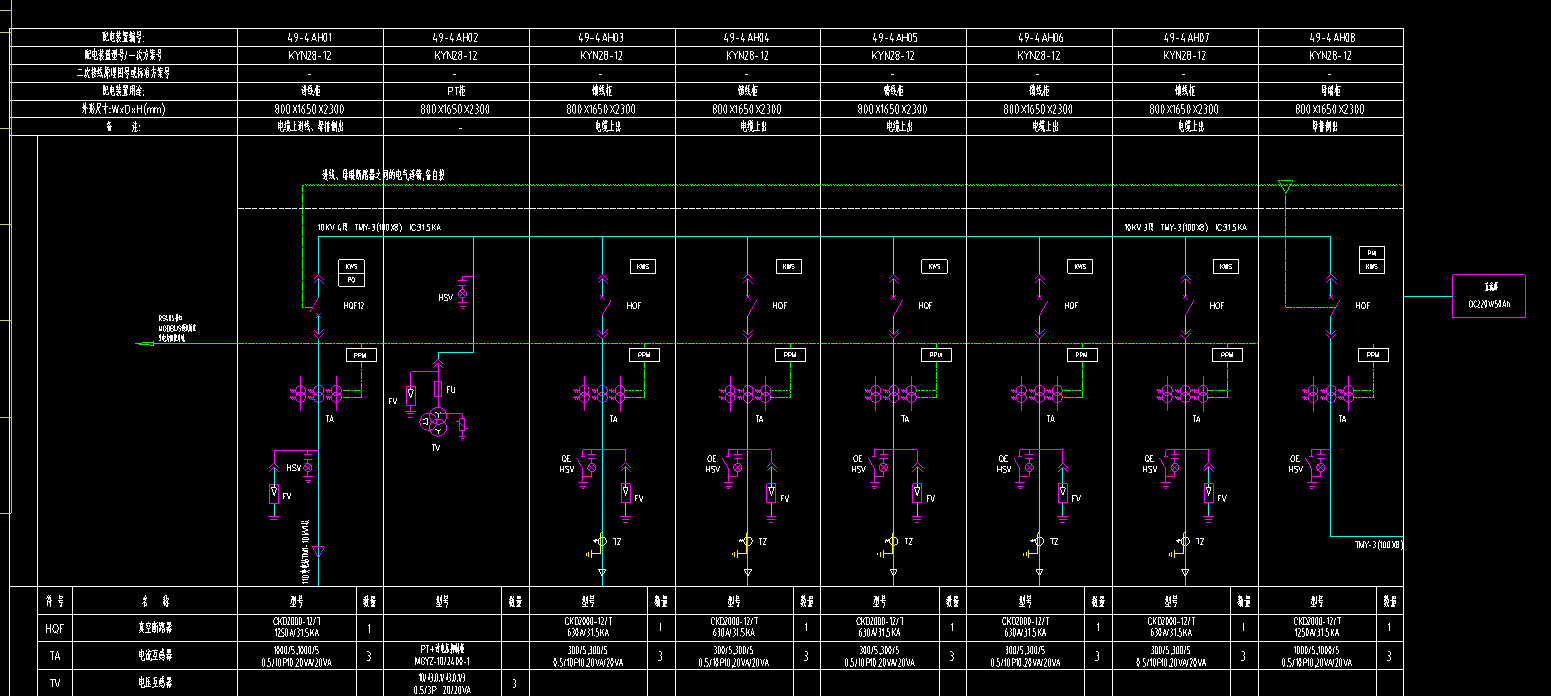Pick the KMS box in AH04 cabinet
The height and width of the screenshot is (696, 1551).
[789, 267]
